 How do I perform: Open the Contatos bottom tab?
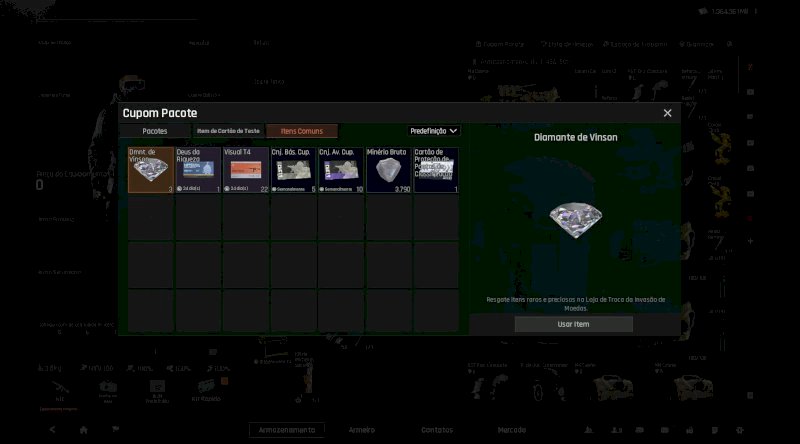[x=436, y=430]
